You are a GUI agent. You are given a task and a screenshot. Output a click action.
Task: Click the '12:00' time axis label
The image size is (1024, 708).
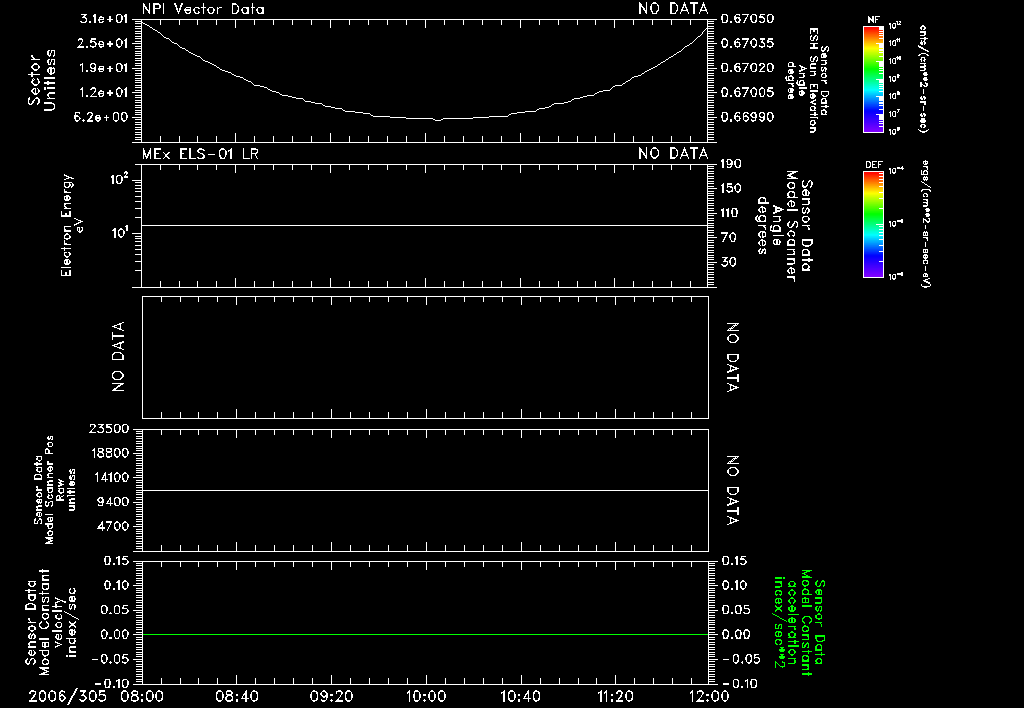(709, 696)
